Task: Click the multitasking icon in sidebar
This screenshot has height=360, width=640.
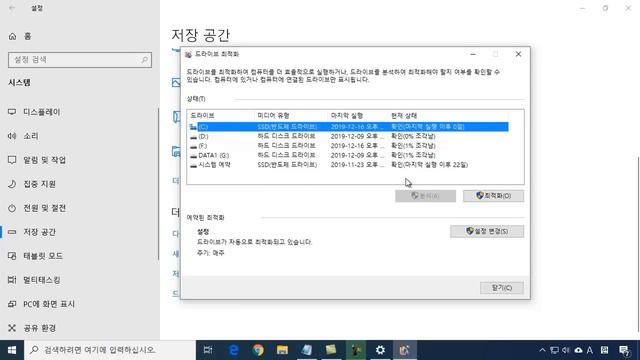Action: (12, 280)
